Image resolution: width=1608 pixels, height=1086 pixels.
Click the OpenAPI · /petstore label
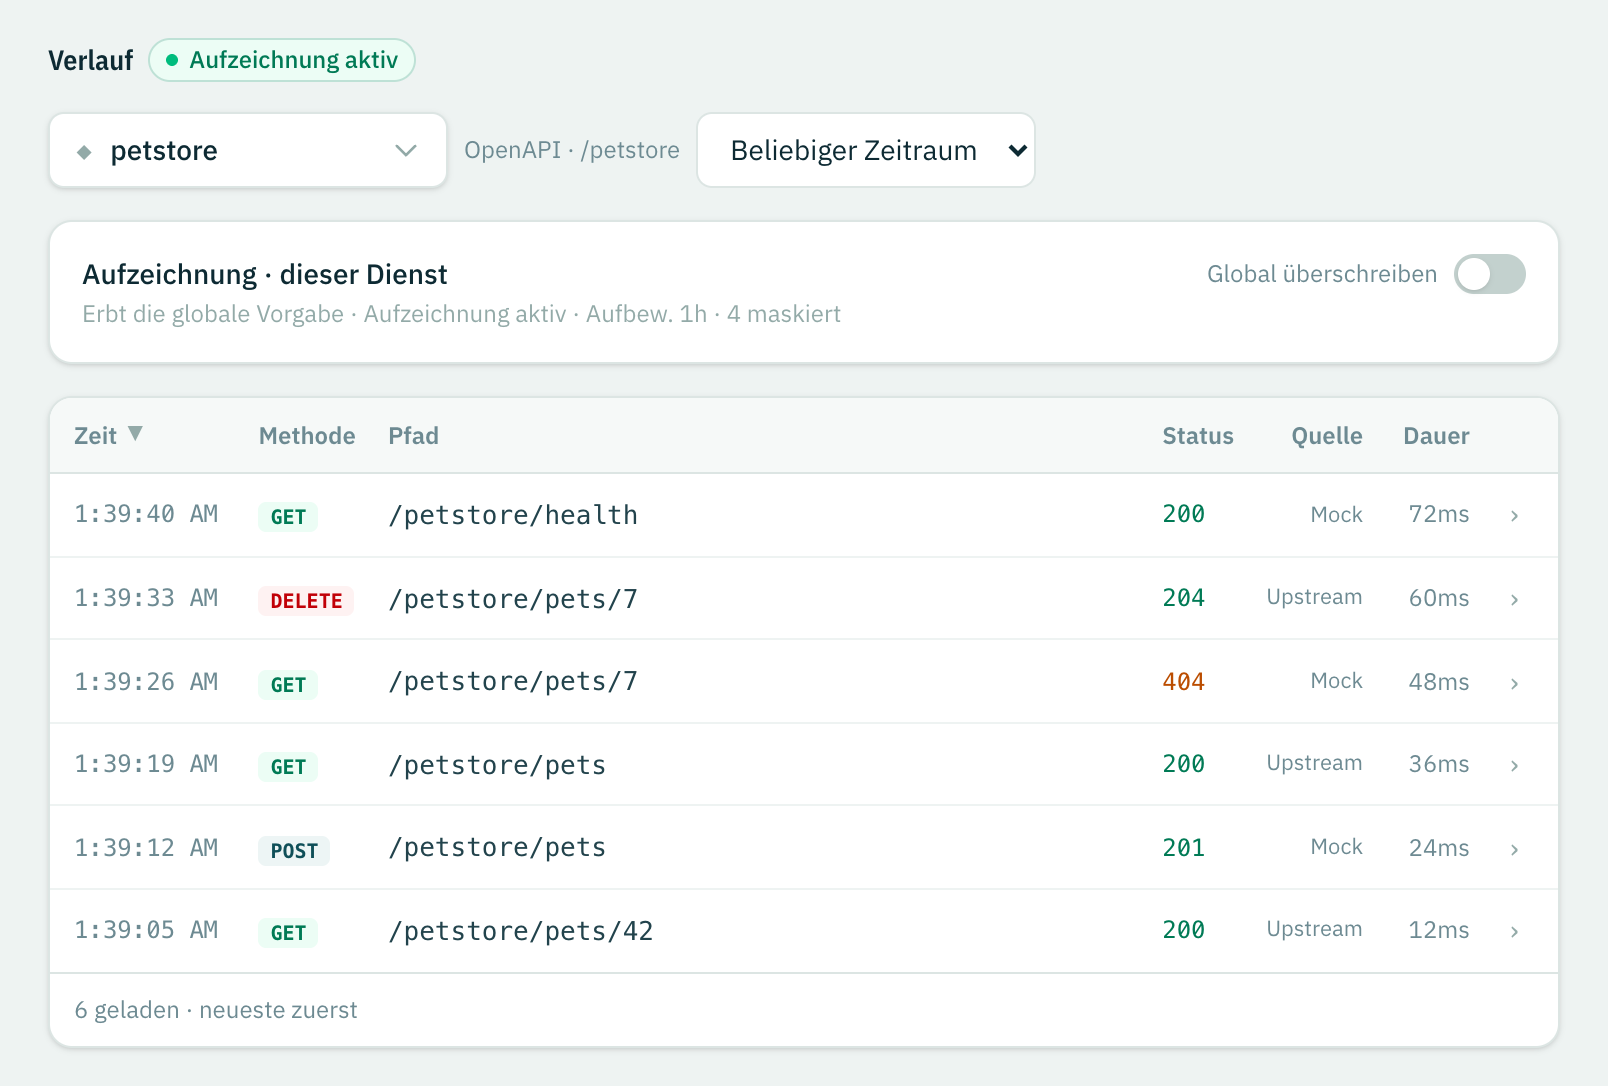pos(572,150)
